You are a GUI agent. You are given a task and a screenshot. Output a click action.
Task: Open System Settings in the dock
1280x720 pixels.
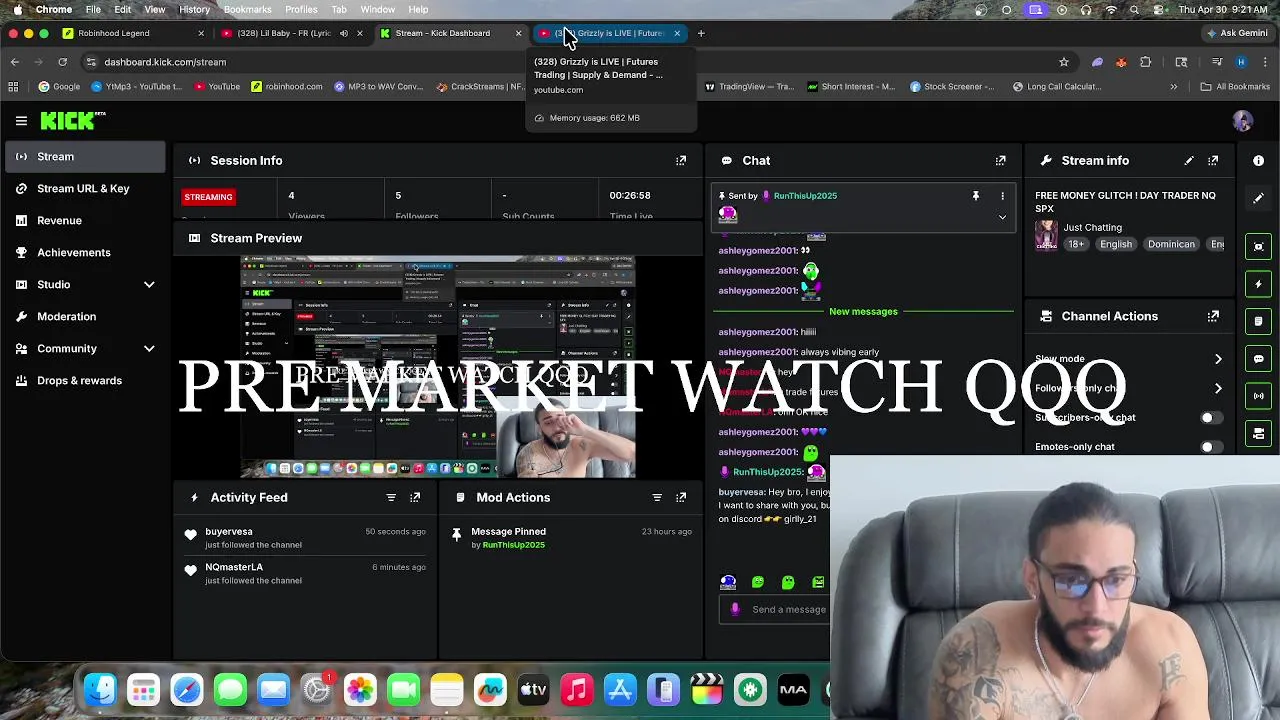pos(316,689)
